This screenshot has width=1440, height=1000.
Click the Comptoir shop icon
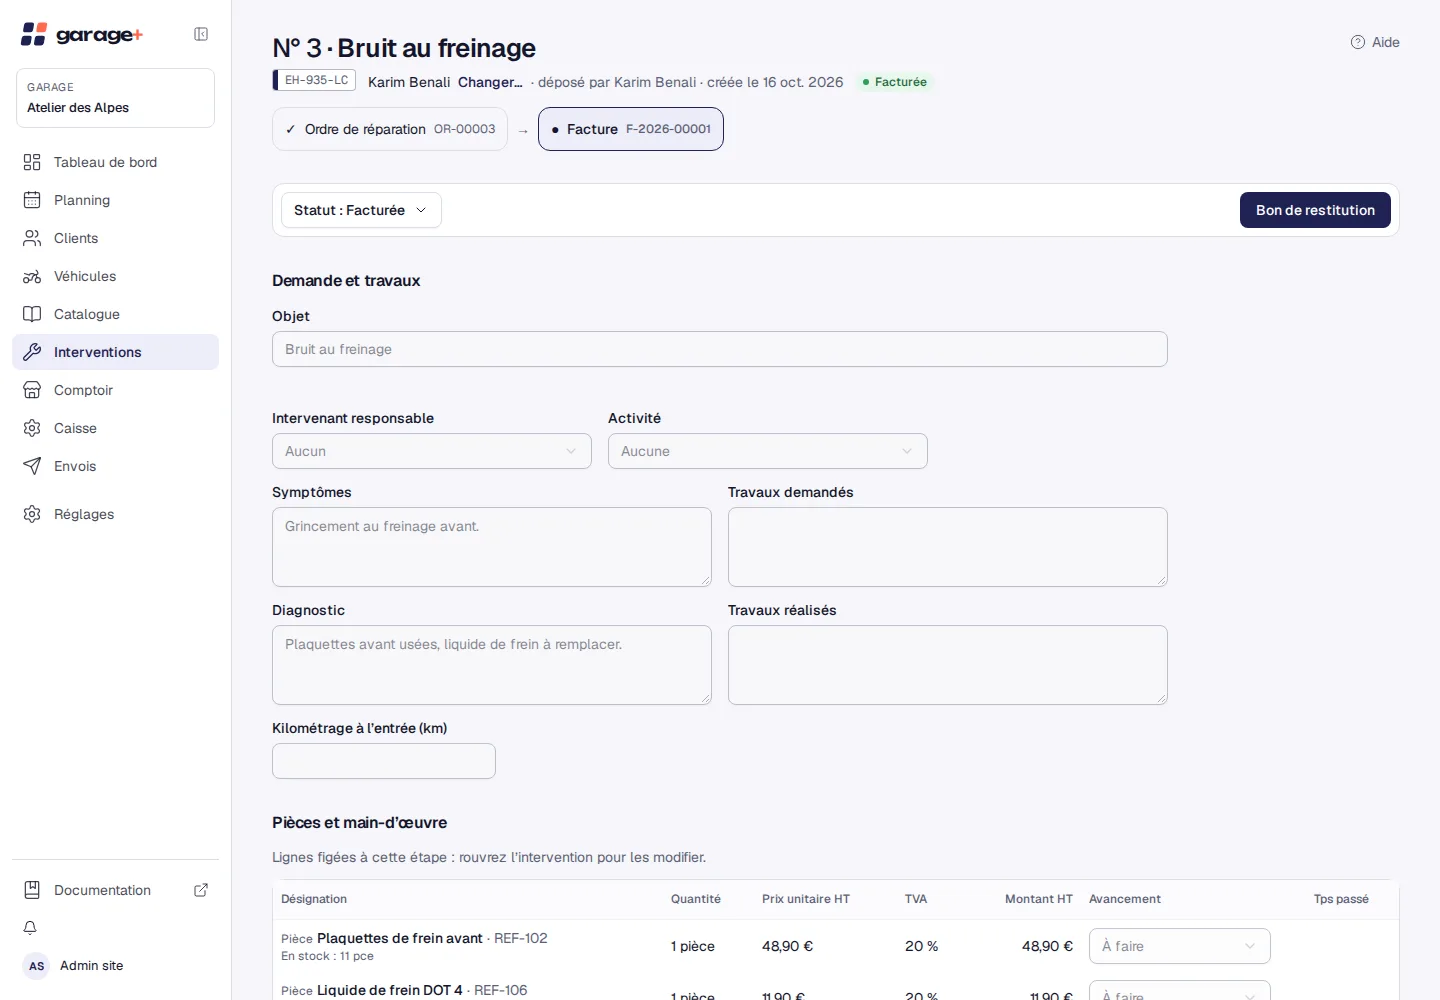[x=32, y=390]
